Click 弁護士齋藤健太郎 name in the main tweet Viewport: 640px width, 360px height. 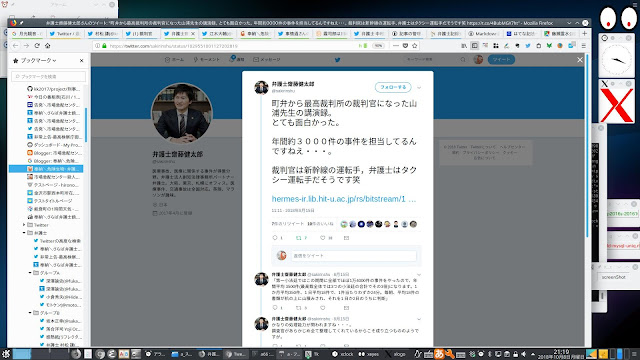click(x=293, y=84)
